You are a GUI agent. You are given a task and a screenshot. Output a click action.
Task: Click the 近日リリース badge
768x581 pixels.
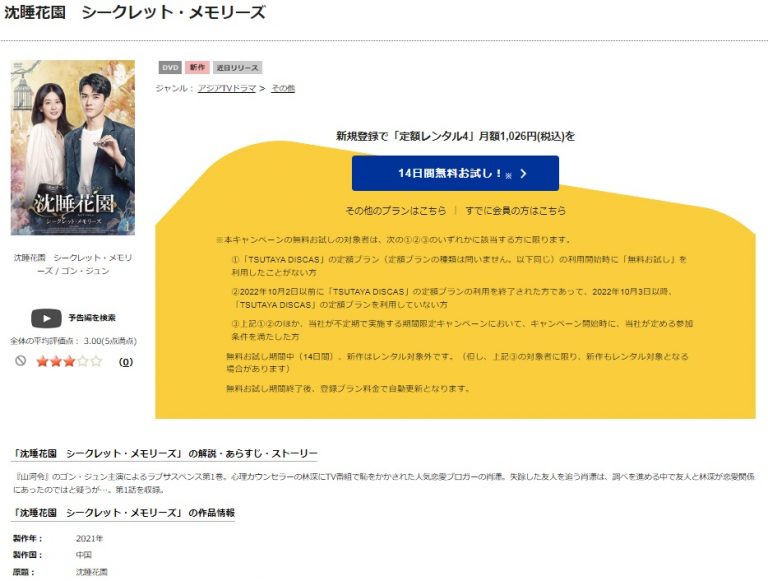238,68
